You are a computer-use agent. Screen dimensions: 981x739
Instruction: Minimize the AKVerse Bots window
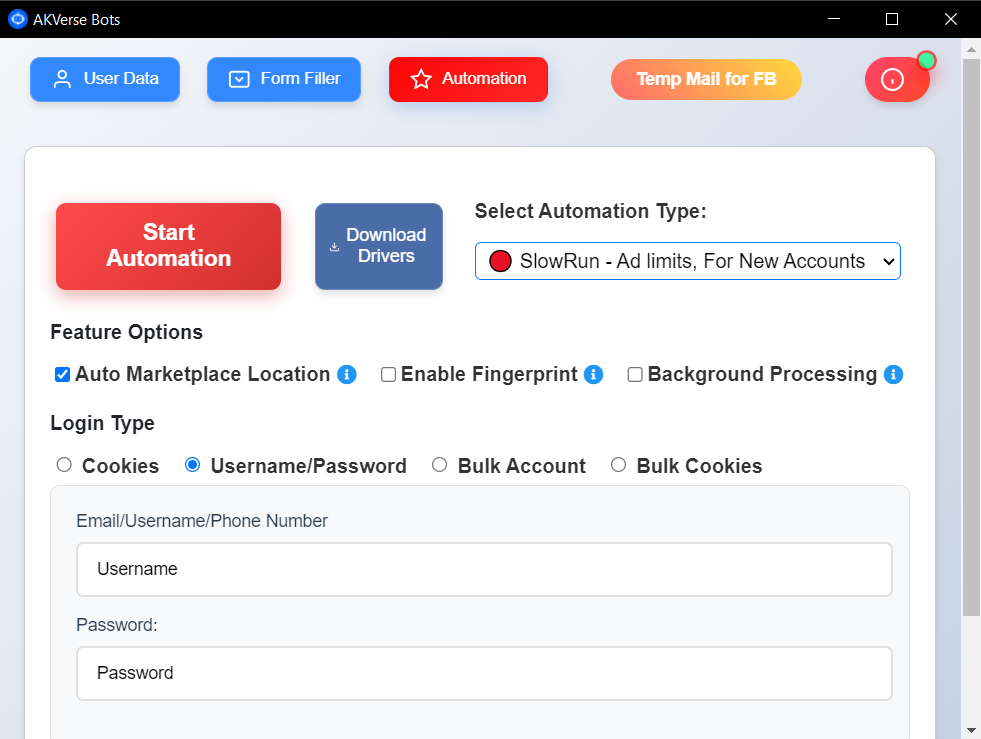[x=833, y=19]
